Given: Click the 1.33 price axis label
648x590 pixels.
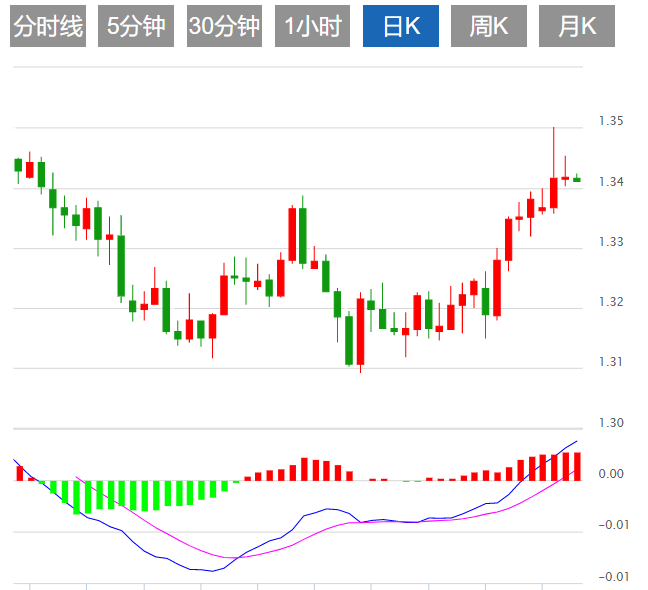Looking at the screenshot, I should (611, 242).
